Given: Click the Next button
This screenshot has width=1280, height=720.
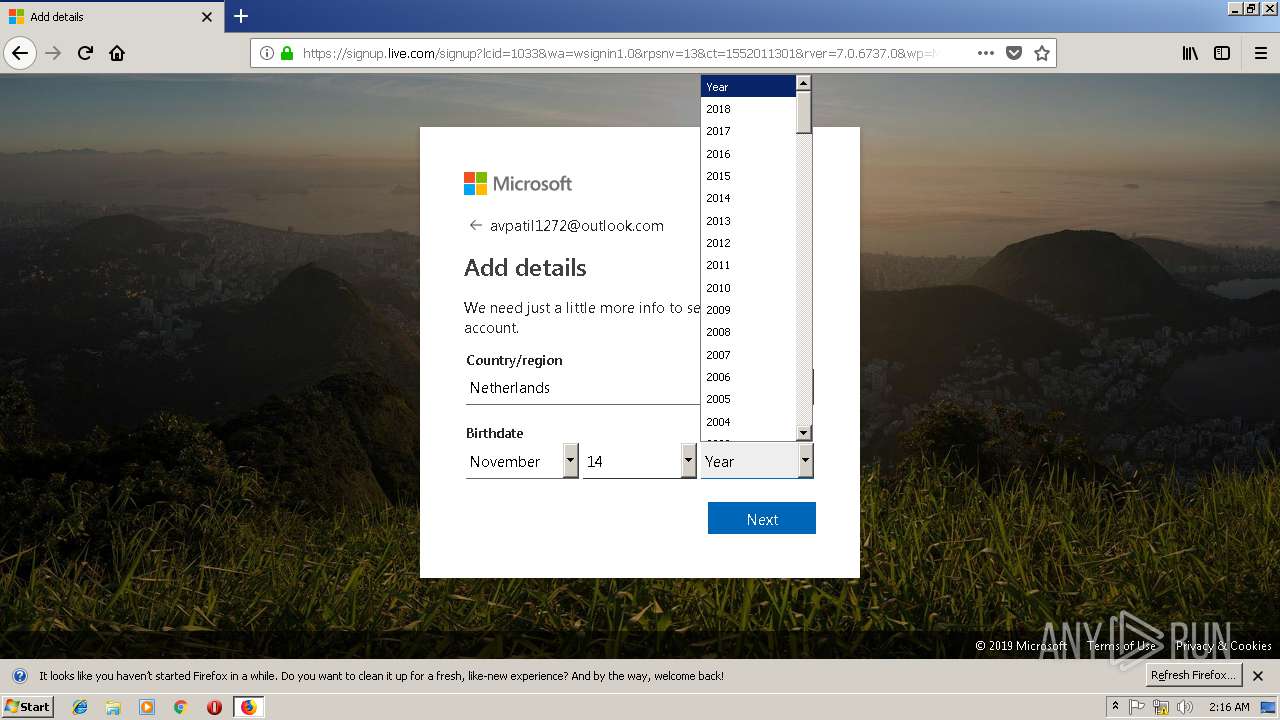Looking at the screenshot, I should pos(762,518).
